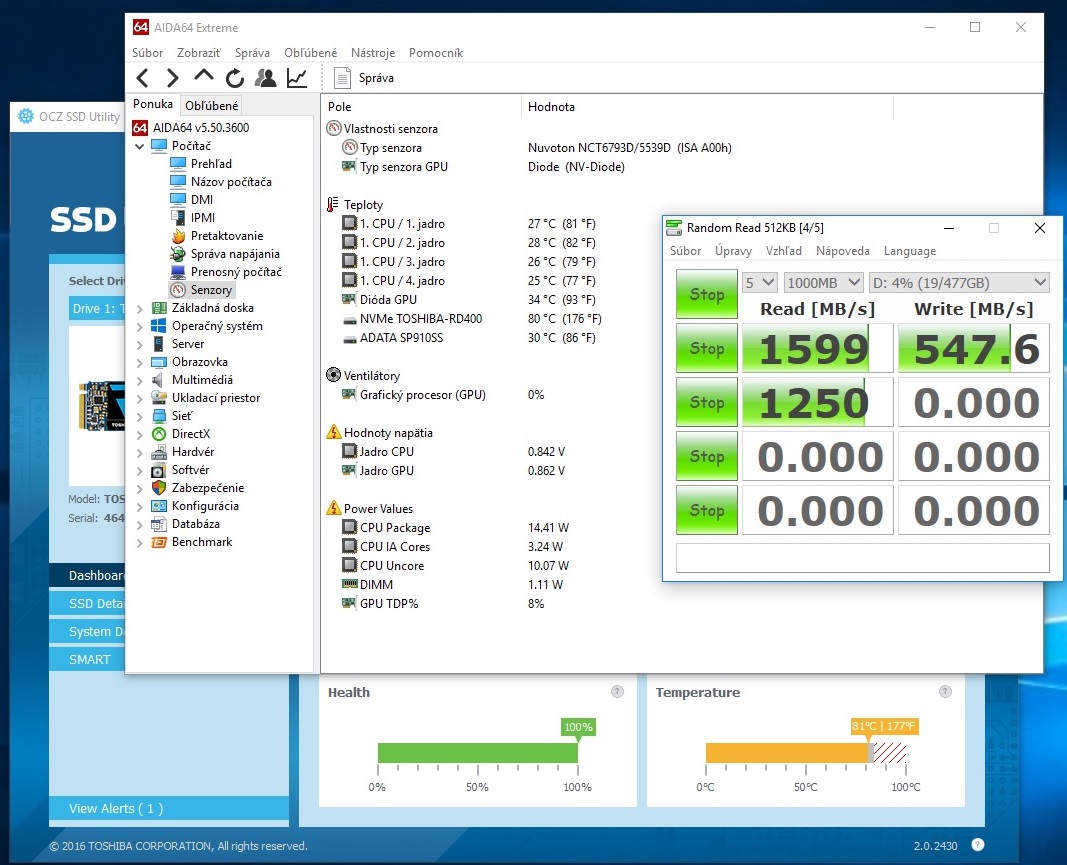The height and width of the screenshot is (865, 1067).
Task: Click the OCZ SSD Utility gear icon
Action: [26, 116]
